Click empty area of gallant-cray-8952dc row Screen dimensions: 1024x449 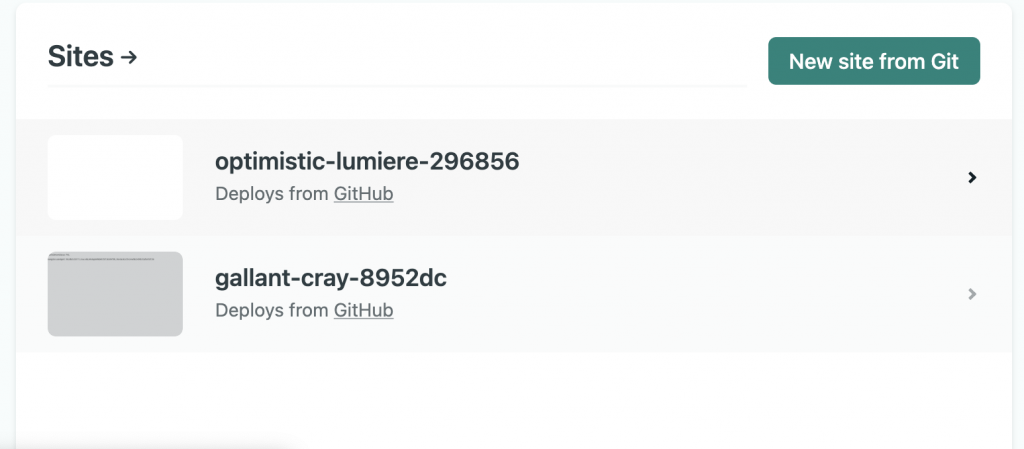[x=700, y=295]
